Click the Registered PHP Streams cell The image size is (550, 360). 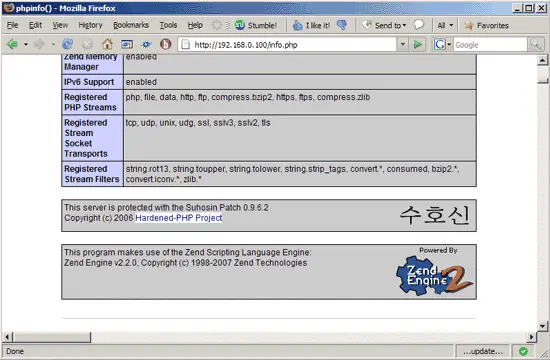[92, 102]
